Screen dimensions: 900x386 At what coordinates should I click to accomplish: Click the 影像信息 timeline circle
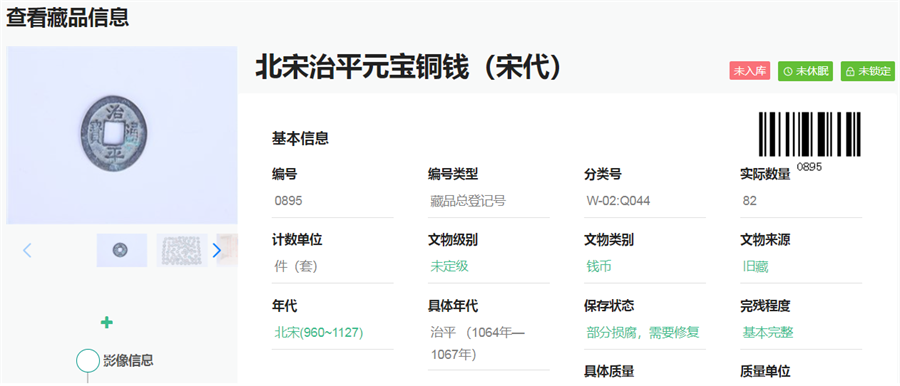[x=88, y=361]
